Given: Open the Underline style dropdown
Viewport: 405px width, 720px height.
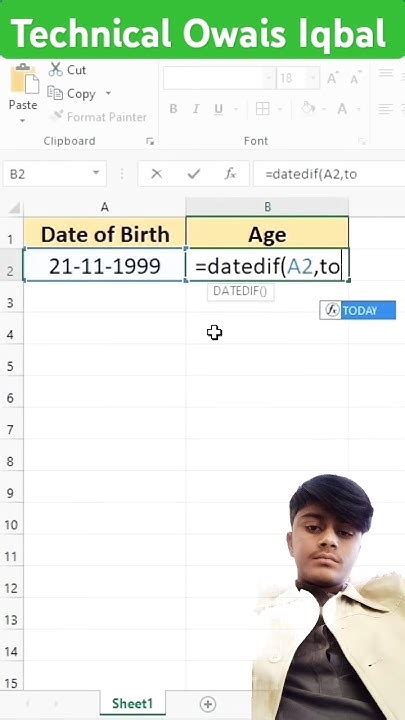Looking at the screenshot, I should [236, 109].
